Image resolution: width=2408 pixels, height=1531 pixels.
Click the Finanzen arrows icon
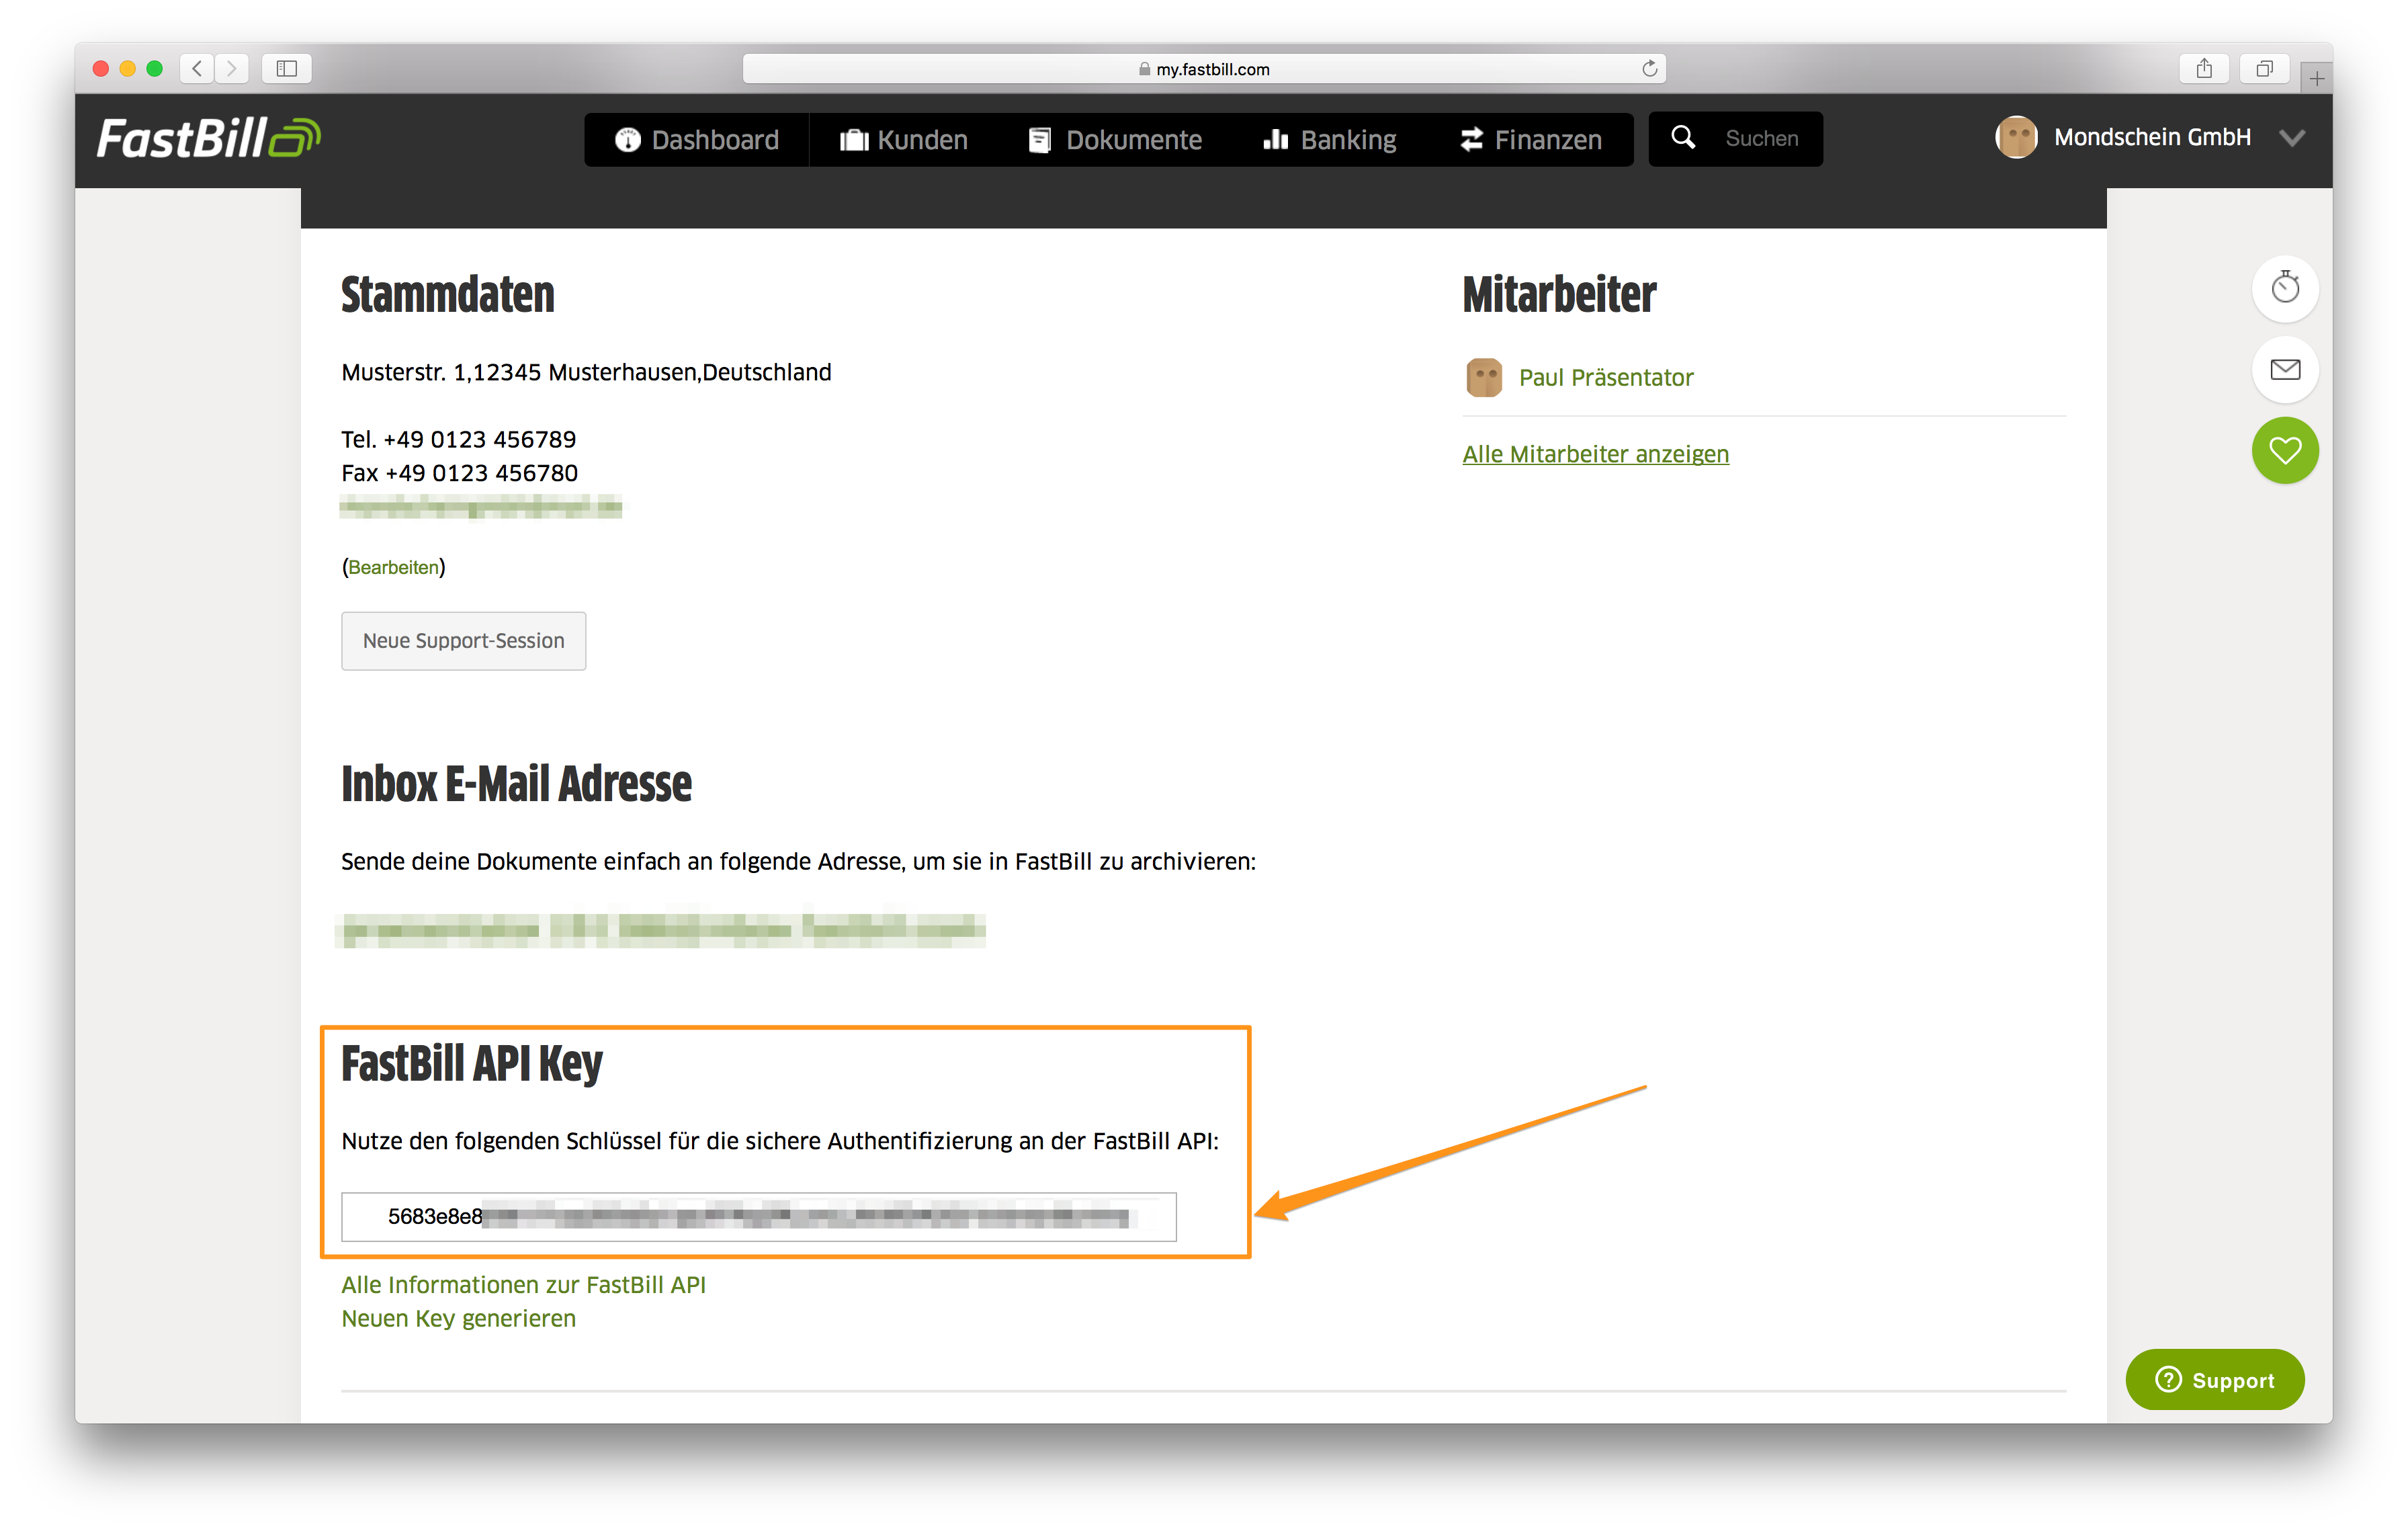click(1471, 139)
